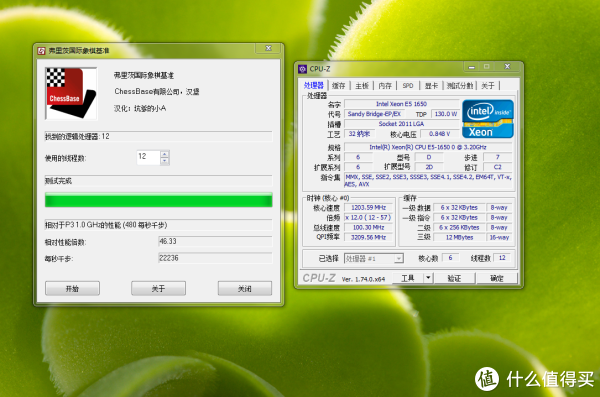The image size is (600, 397).
Task: Click the instruction set list MMX, SSE text
Action: pyautogui.click(x=428, y=180)
